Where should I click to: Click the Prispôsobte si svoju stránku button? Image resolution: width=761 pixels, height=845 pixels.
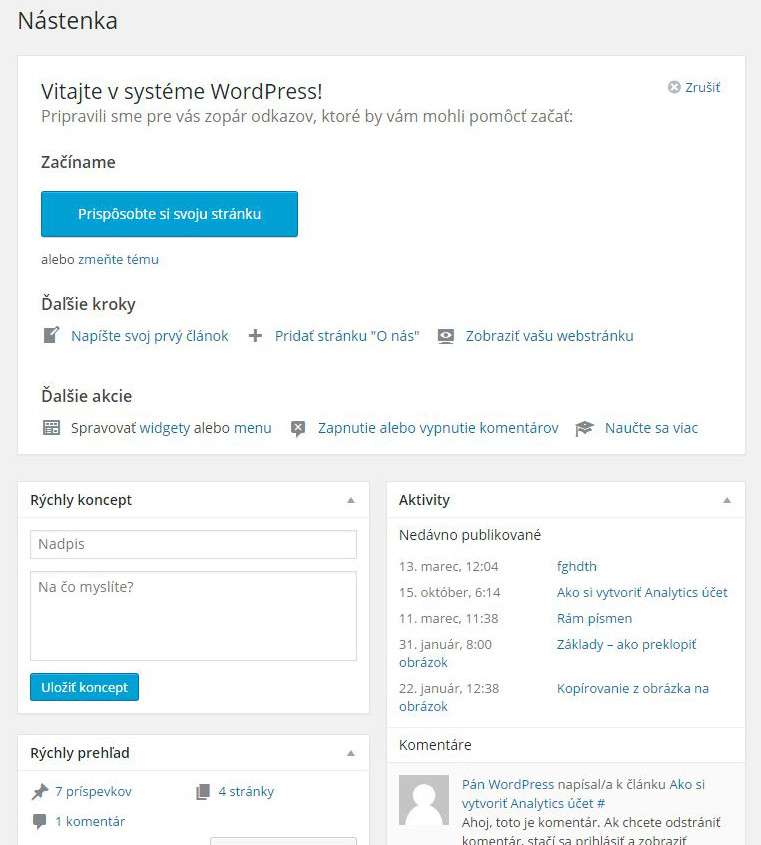pos(169,214)
